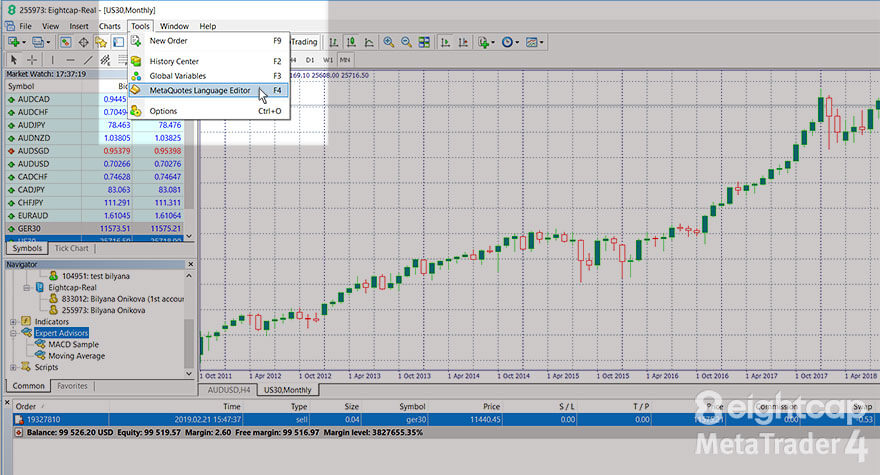Switch chart to bar chart icon

coord(333,42)
